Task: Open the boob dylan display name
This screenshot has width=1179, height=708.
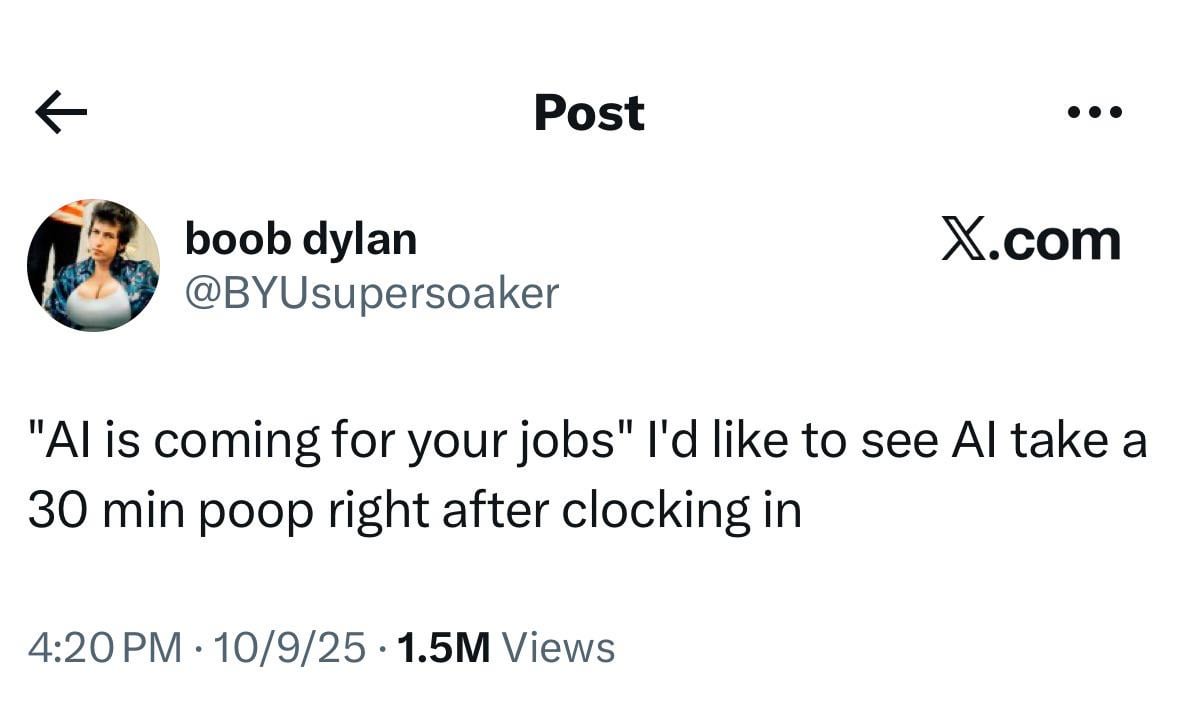Action: (301, 239)
